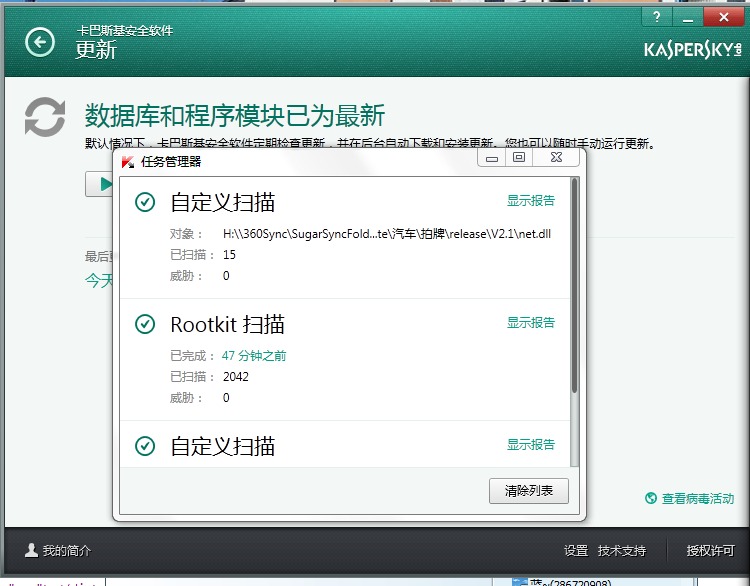Click scanned count 15
The image size is (750, 586).
(x=230, y=255)
